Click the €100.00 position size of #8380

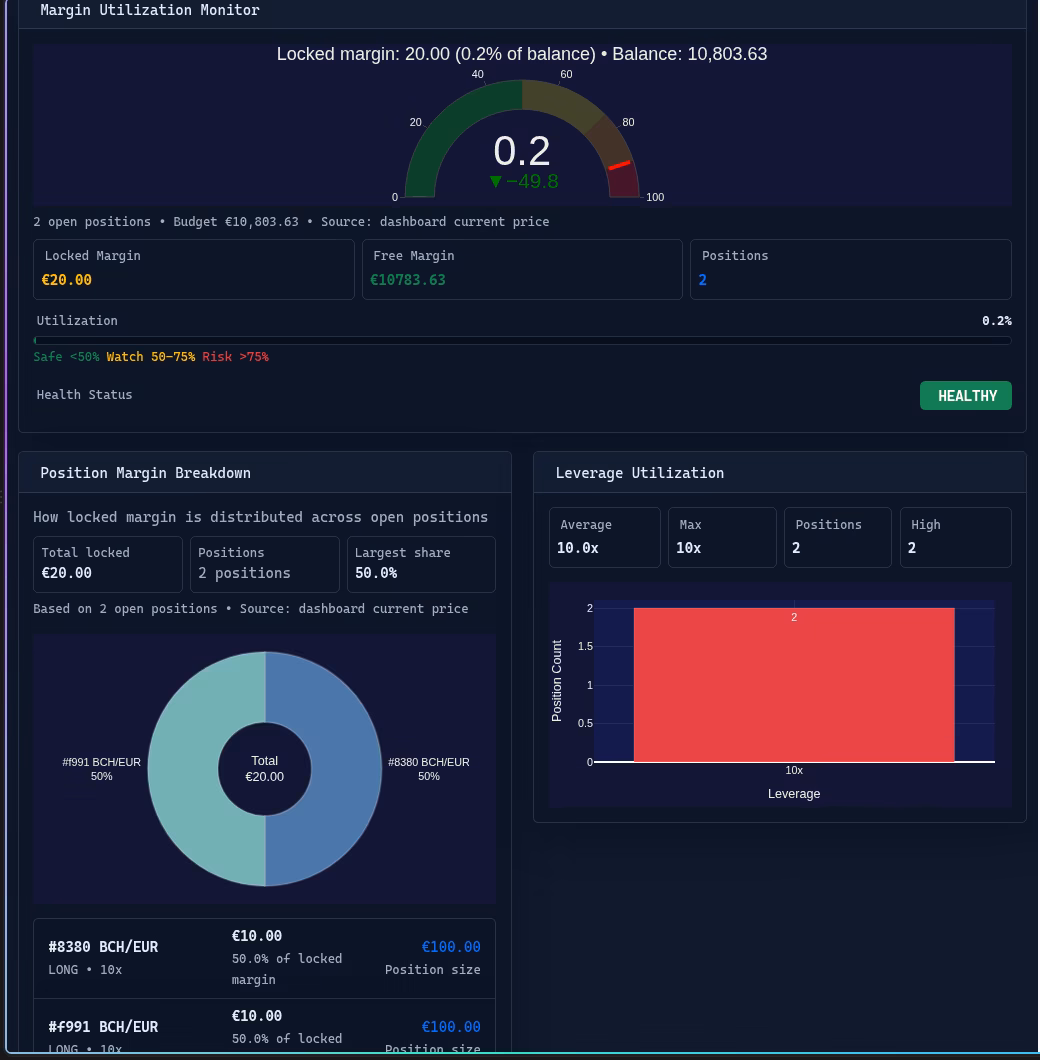coord(451,946)
